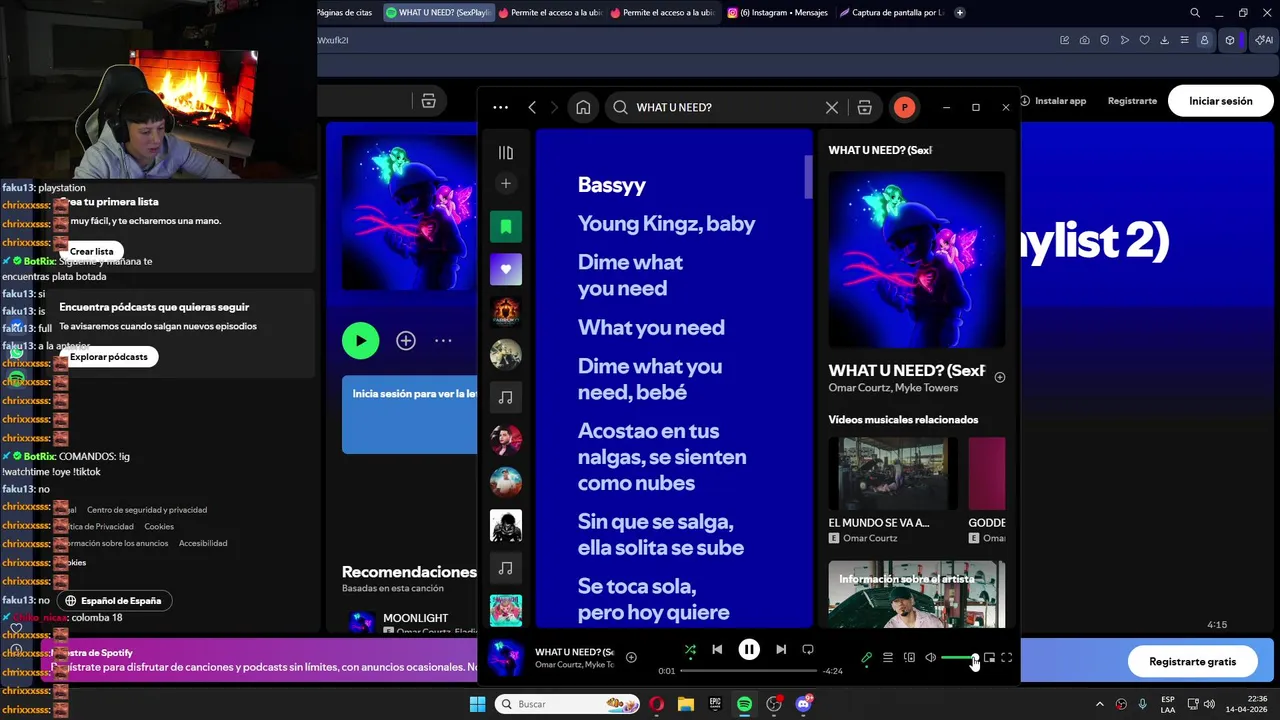Screen dimensions: 1280x720
Task: Switch to Captura de pantalla browser tab
Action: (x=891, y=13)
